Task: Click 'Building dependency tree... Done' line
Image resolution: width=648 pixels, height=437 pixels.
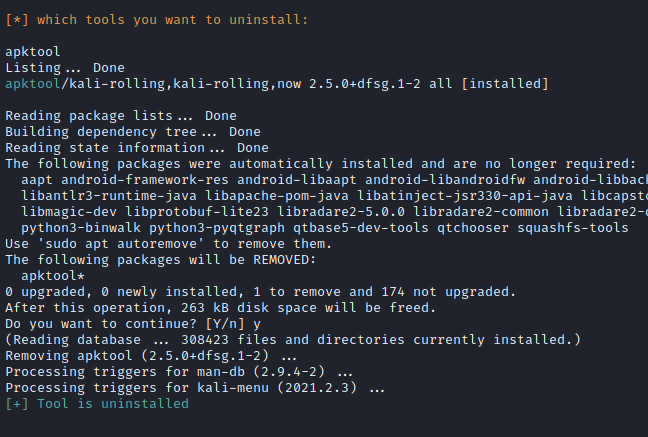Action: click(x=132, y=132)
